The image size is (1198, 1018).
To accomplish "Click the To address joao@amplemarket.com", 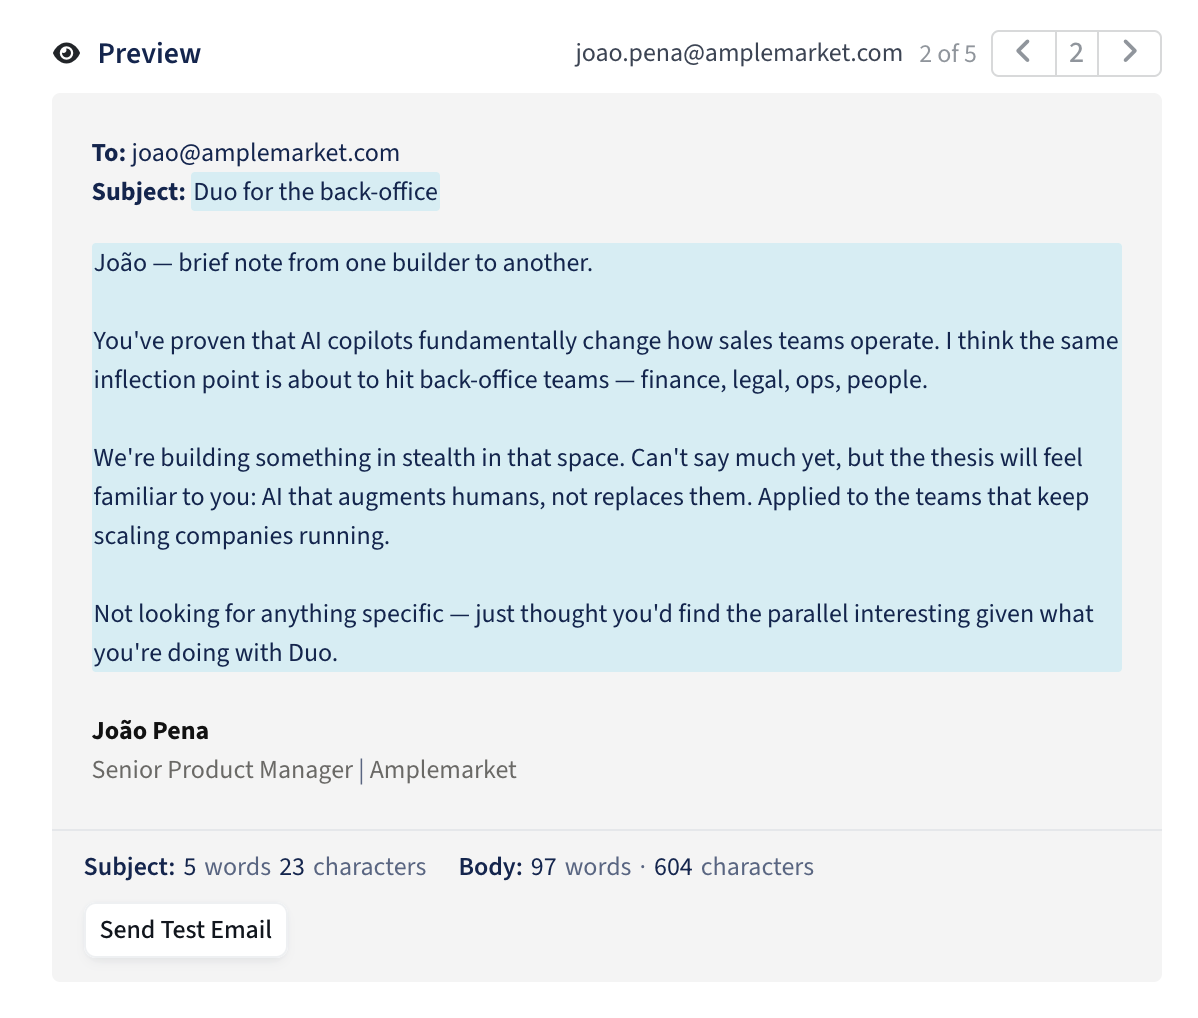I will [x=266, y=153].
